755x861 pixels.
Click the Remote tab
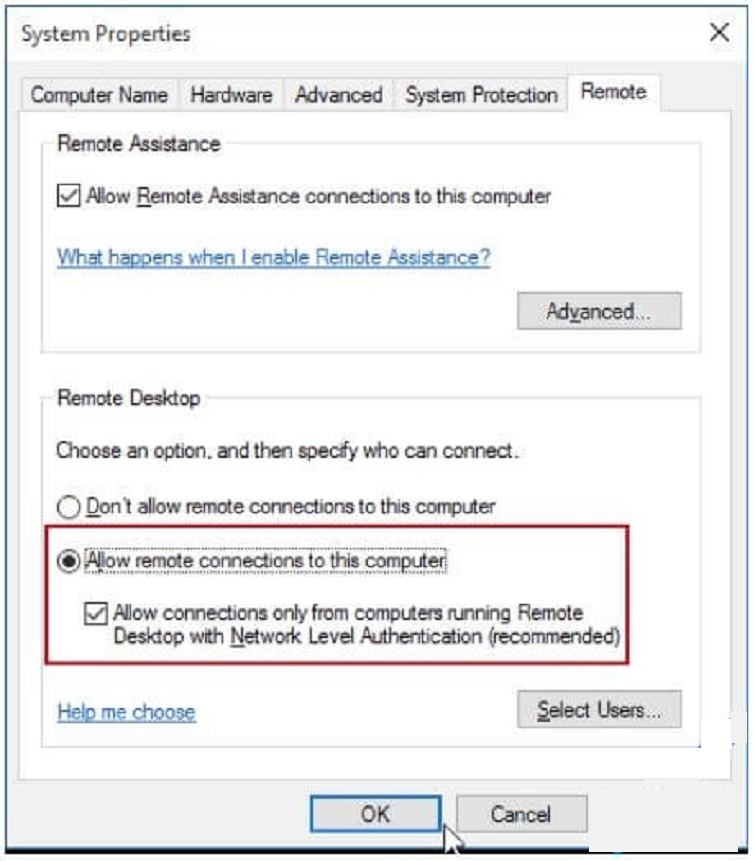(613, 92)
